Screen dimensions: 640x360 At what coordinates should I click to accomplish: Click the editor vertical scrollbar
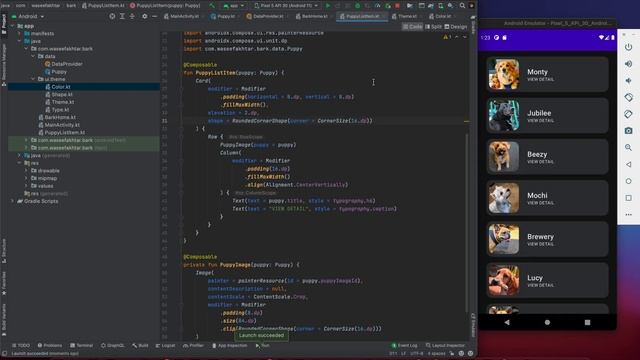coord(467,222)
